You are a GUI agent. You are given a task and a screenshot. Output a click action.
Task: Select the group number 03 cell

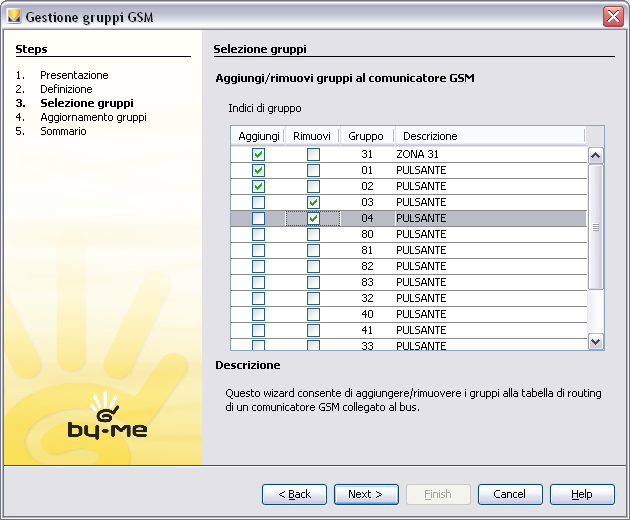[367, 202]
